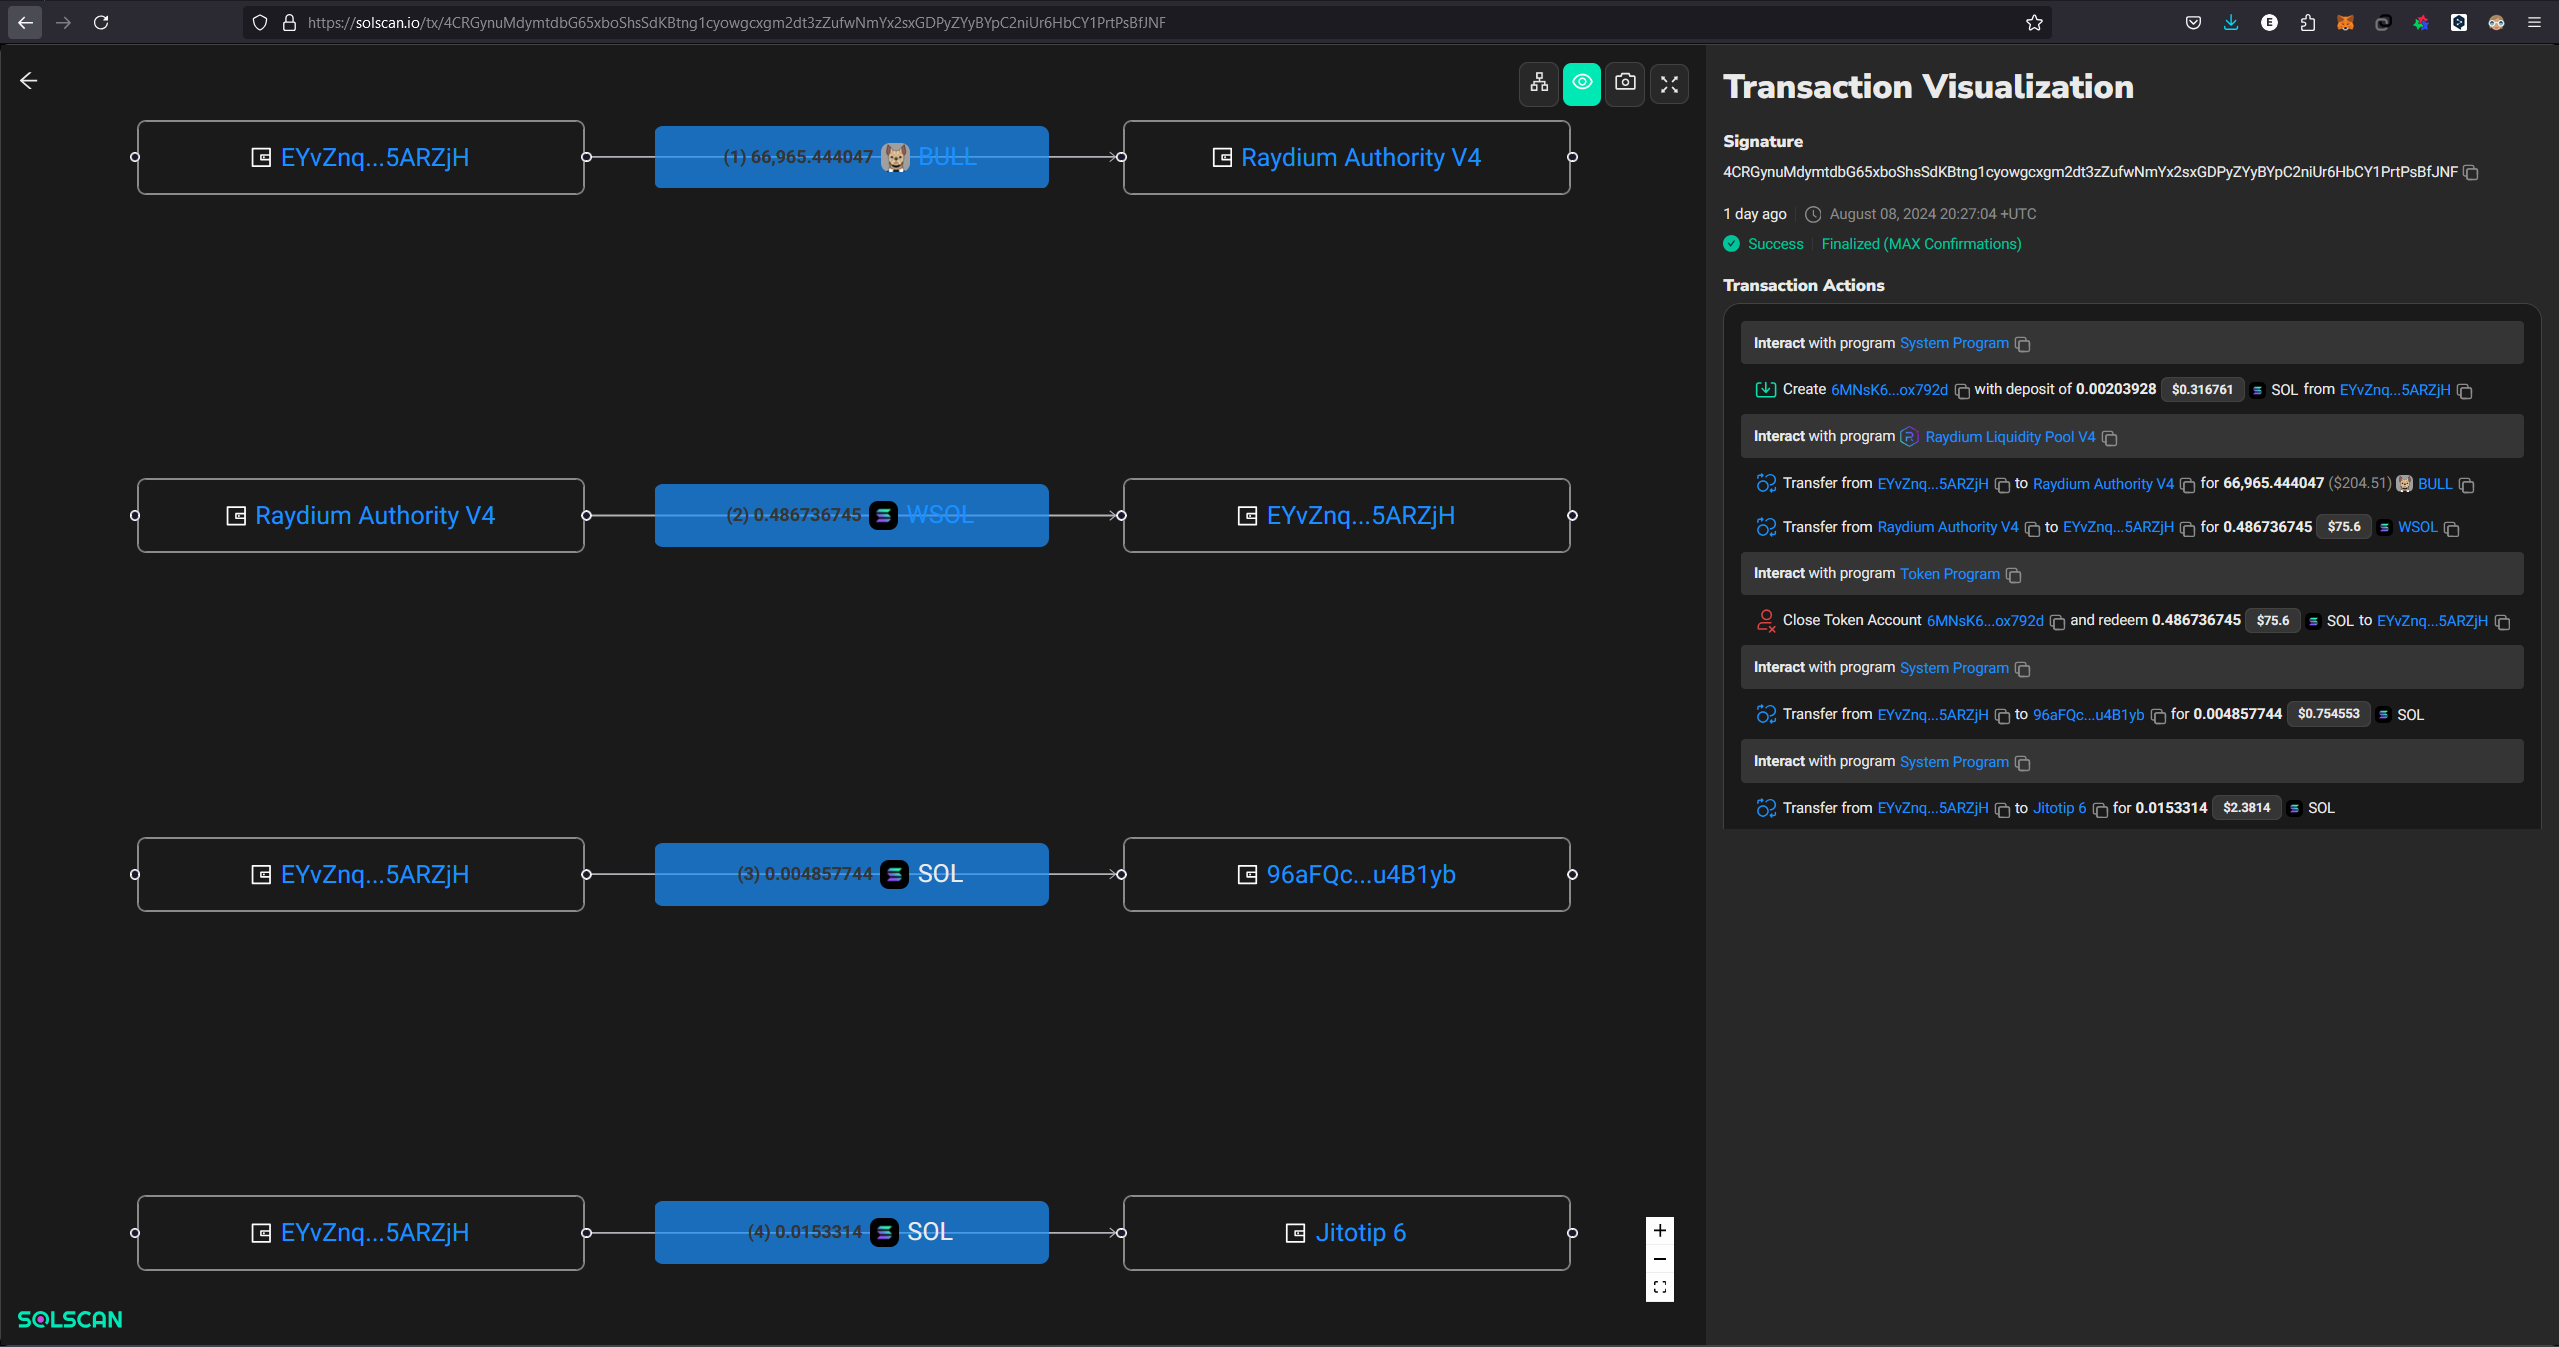Go back using the browser back arrow
The height and width of the screenshot is (1347, 2559).
point(25,22)
